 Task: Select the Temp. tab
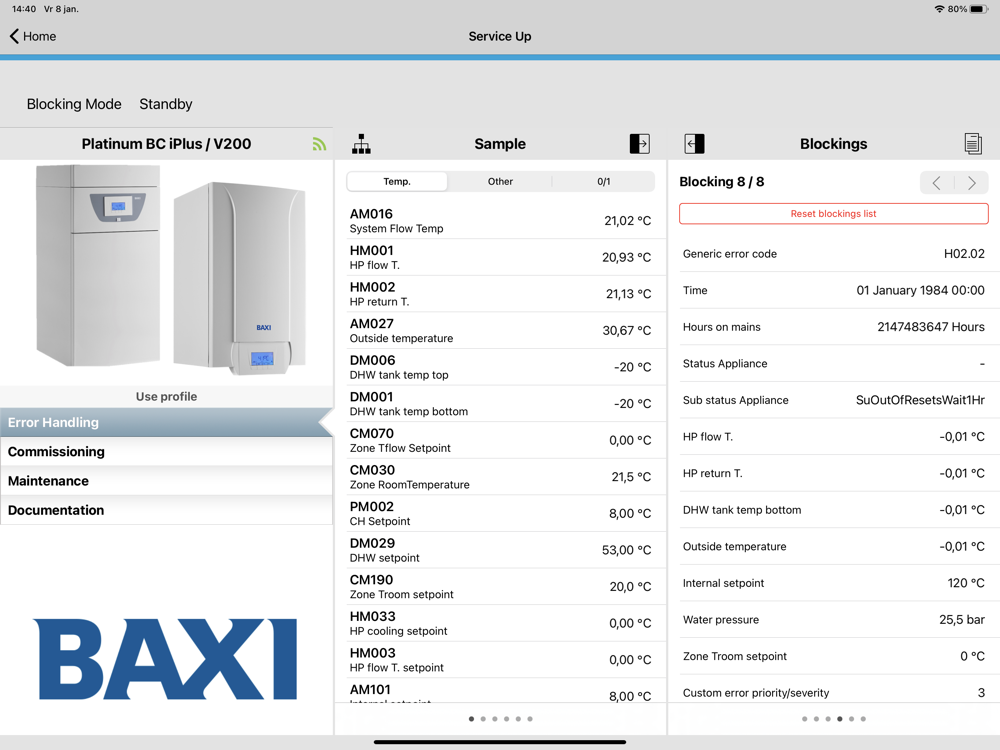coord(397,182)
